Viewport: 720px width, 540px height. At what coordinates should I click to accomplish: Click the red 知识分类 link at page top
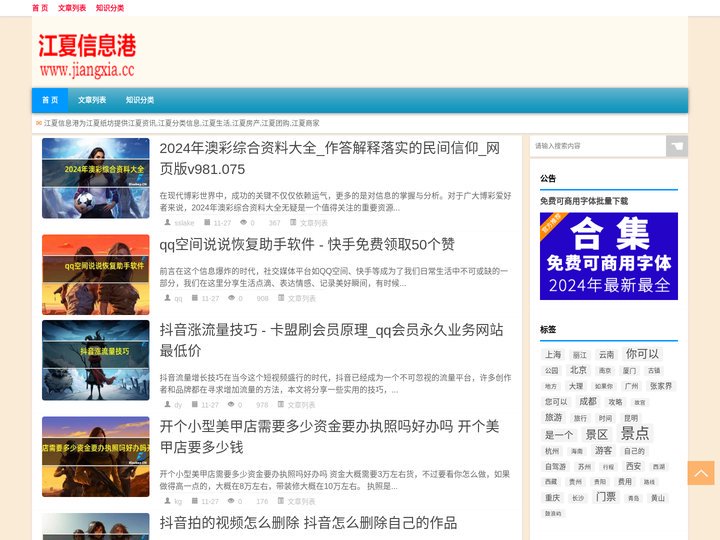tap(110, 8)
